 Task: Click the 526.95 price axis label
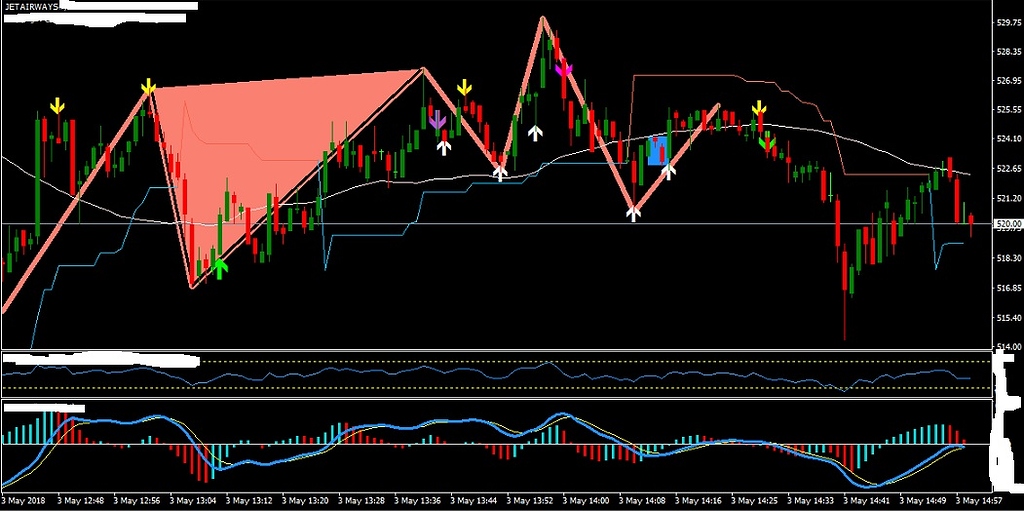[1007, 81]
